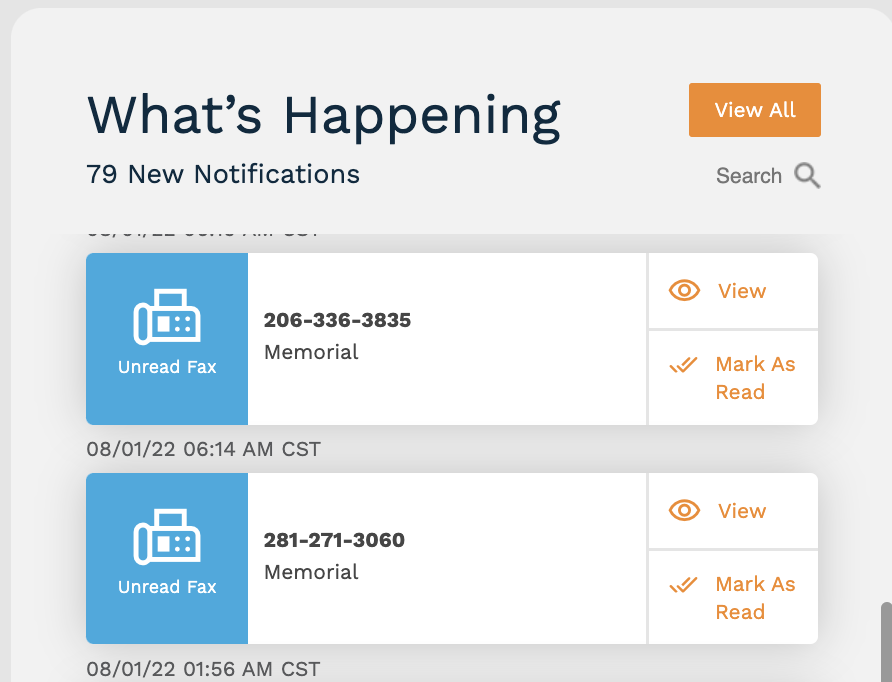Click the Memorial label under 281-271-3060

point(311,572)
